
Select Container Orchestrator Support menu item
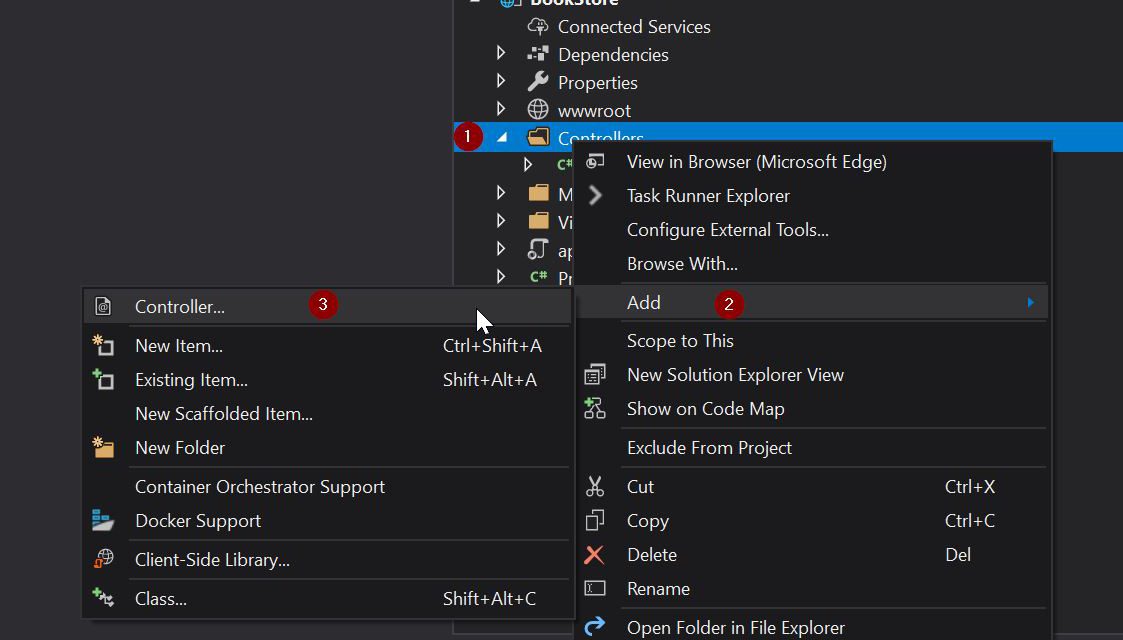(x=260, y=487)
